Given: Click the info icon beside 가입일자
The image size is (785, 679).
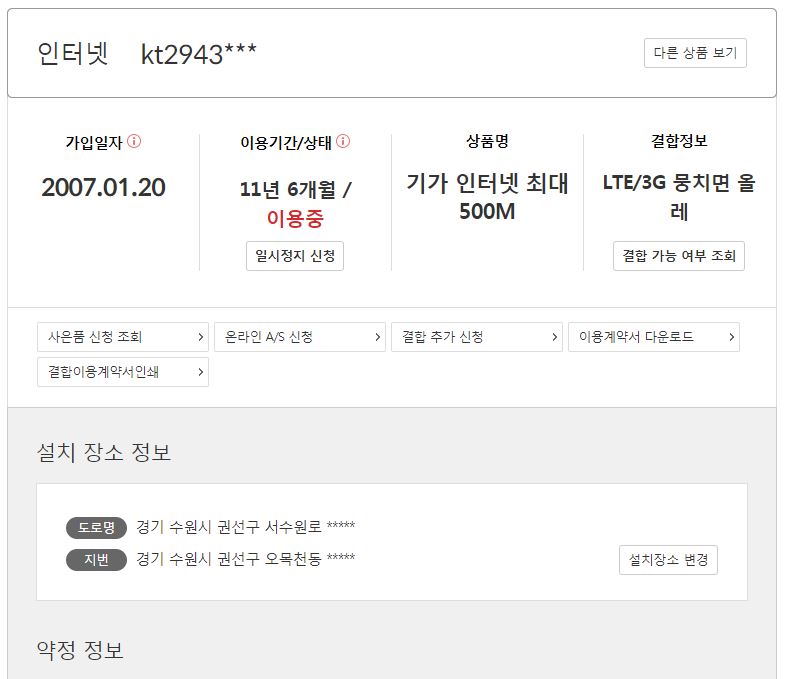Looking at the screenshot, I should point(134,142).
